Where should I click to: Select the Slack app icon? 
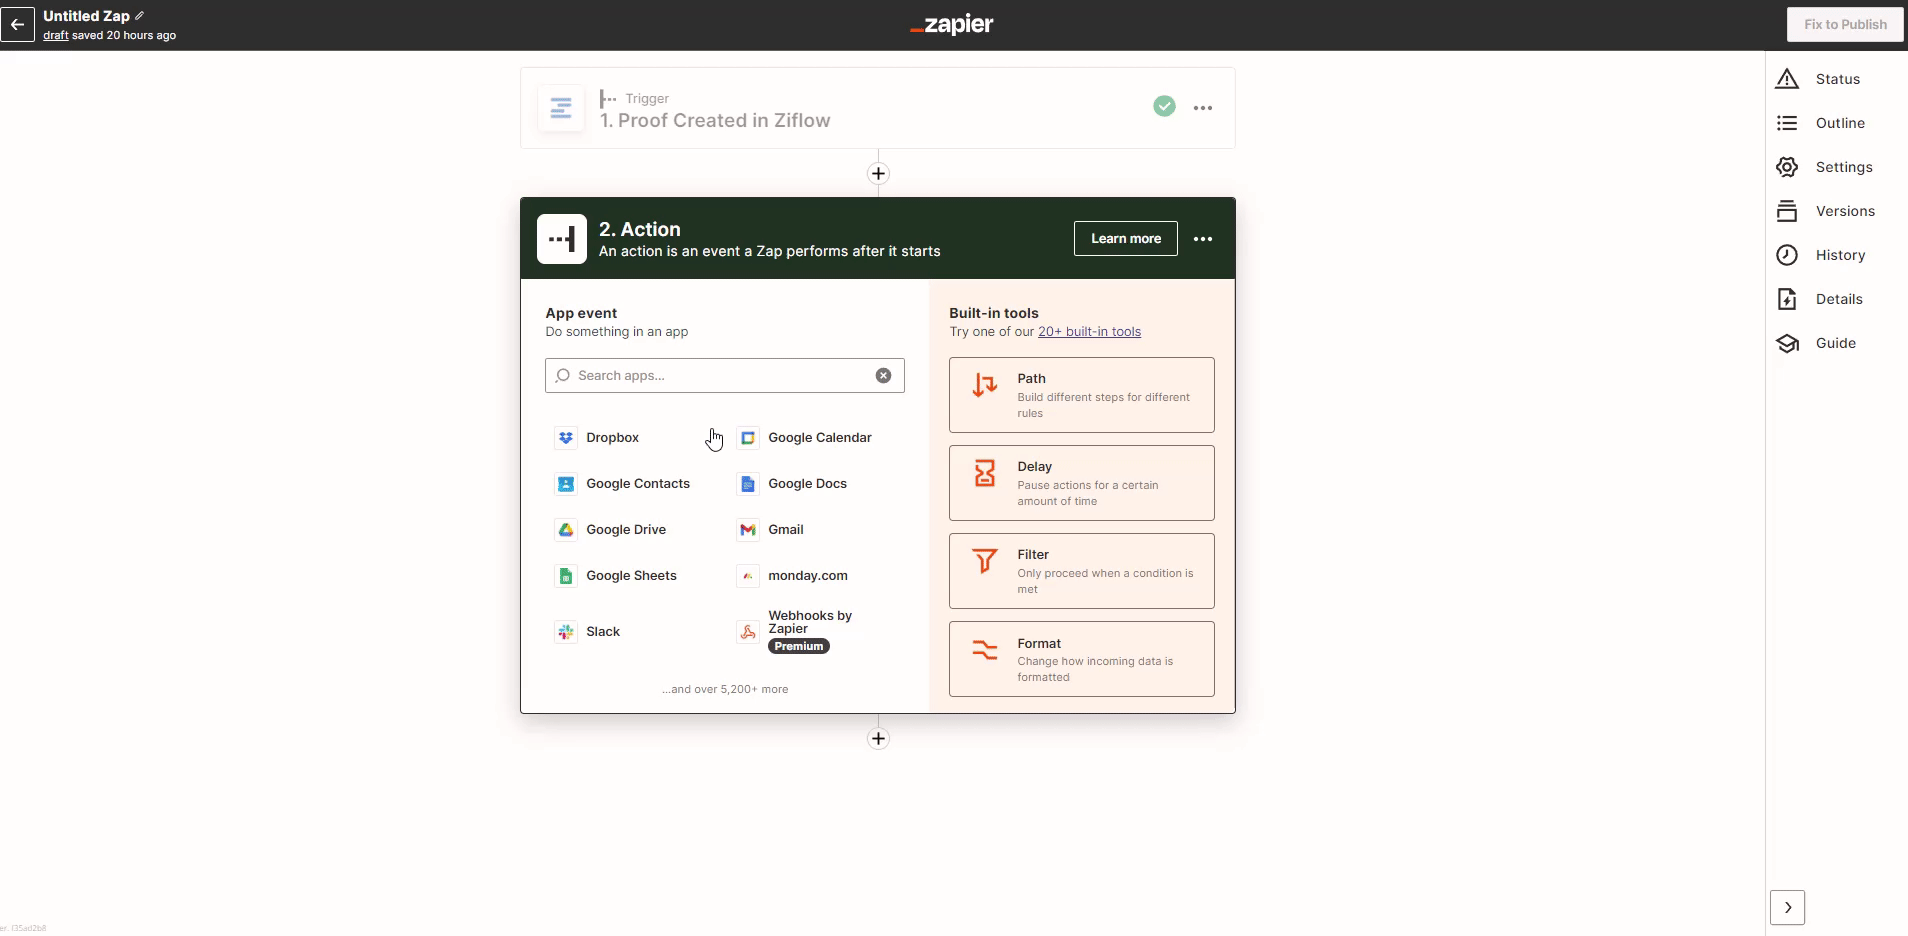click(x=566, y=632)
